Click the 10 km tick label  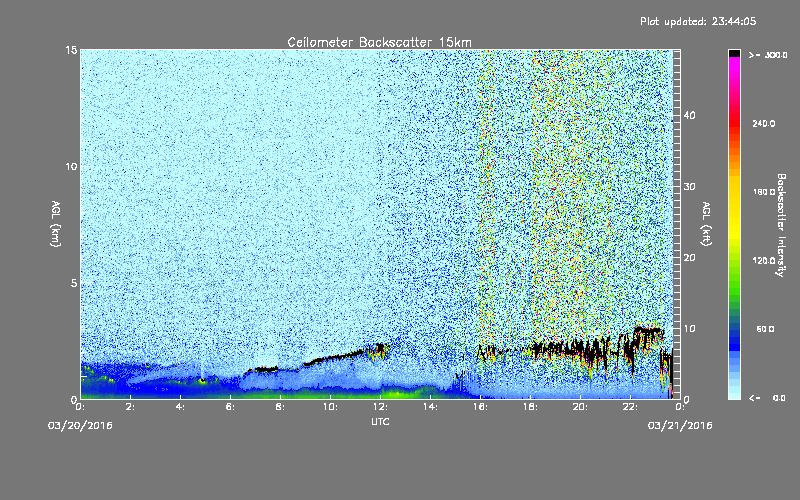click(70, 166)
